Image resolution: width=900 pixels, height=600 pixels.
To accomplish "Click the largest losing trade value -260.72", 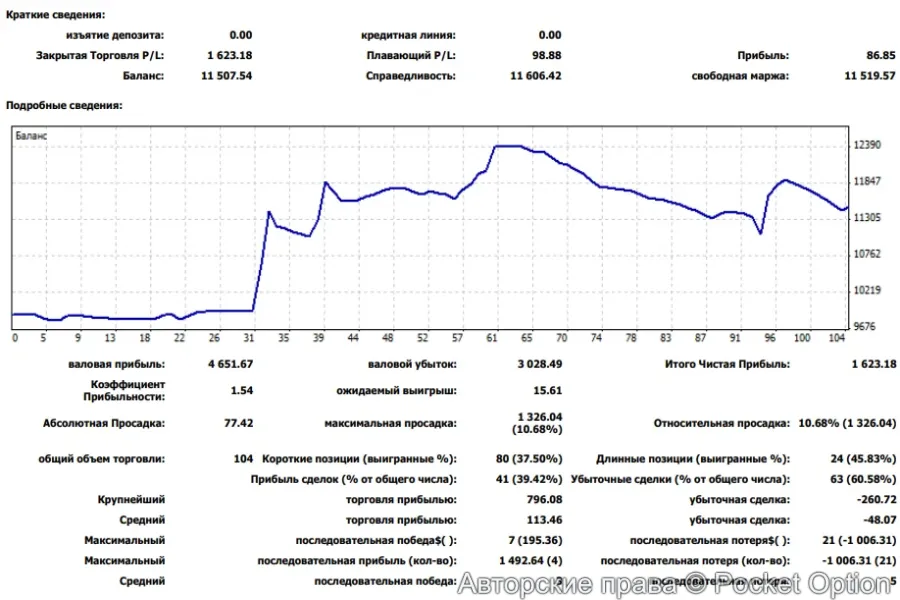I will tap(877, 499).
